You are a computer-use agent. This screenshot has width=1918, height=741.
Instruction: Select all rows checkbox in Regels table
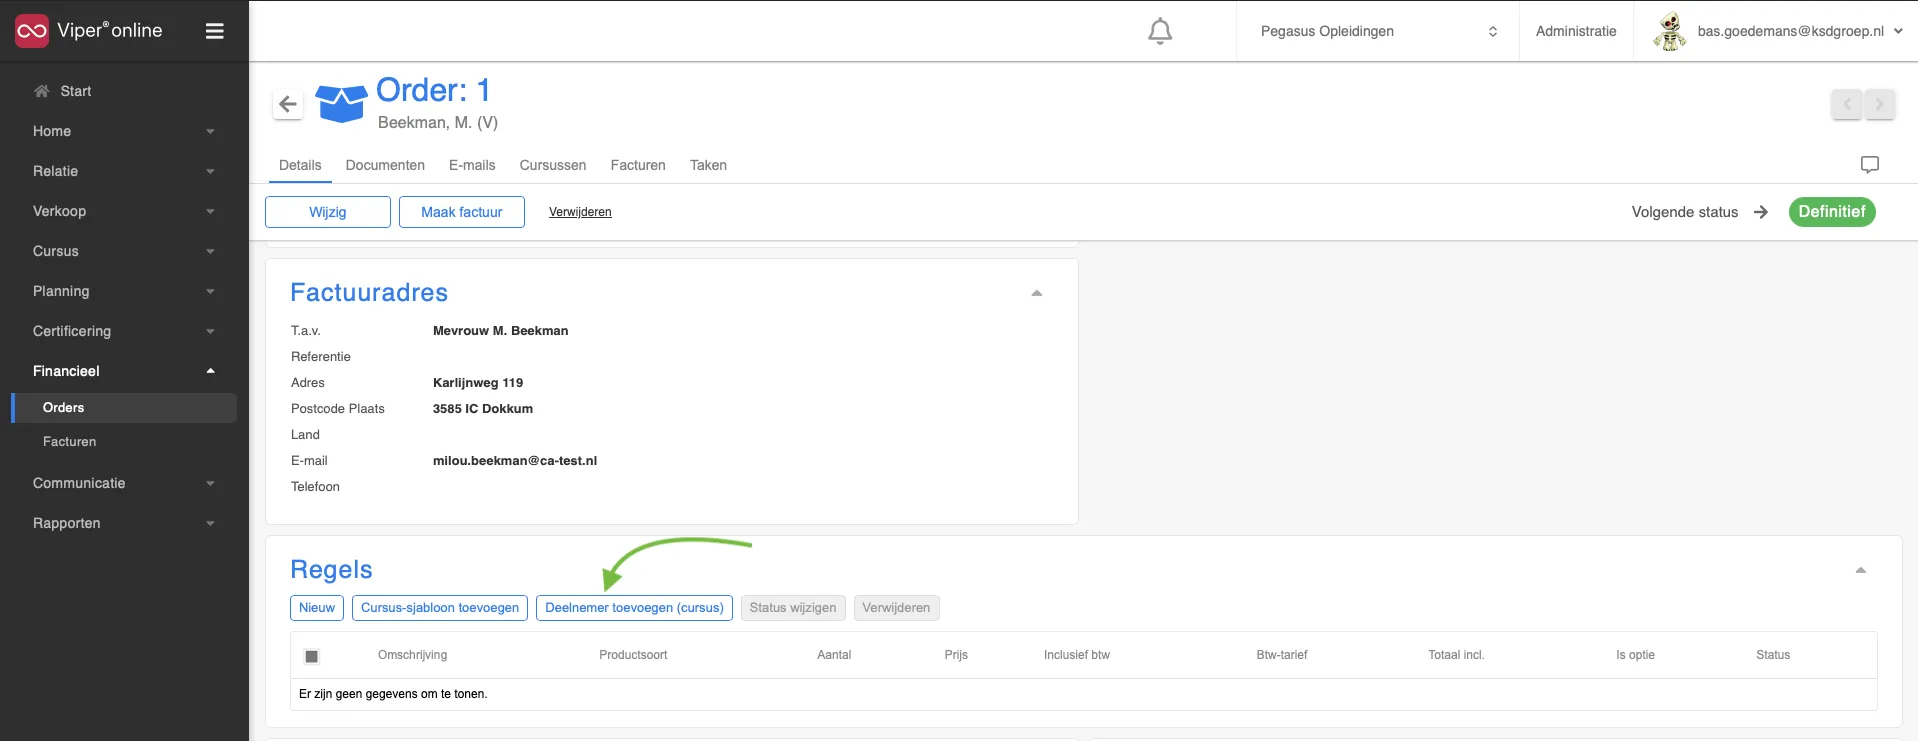(x=312, y=656)
